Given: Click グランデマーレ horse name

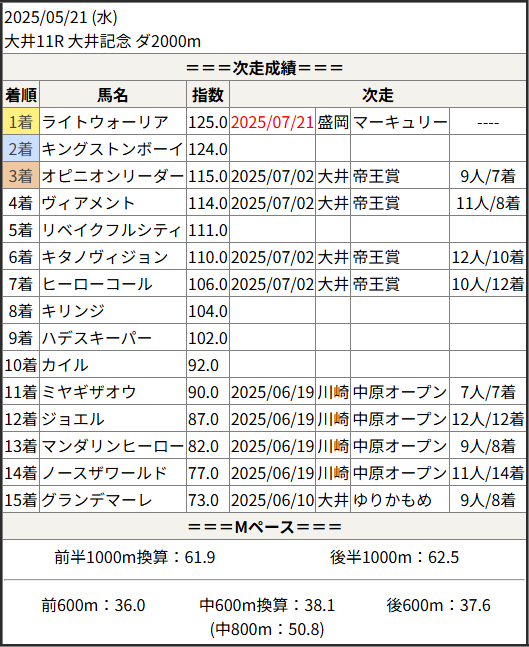Looking at the screenshot, I should pyautogui.click(x=97, y=500).
